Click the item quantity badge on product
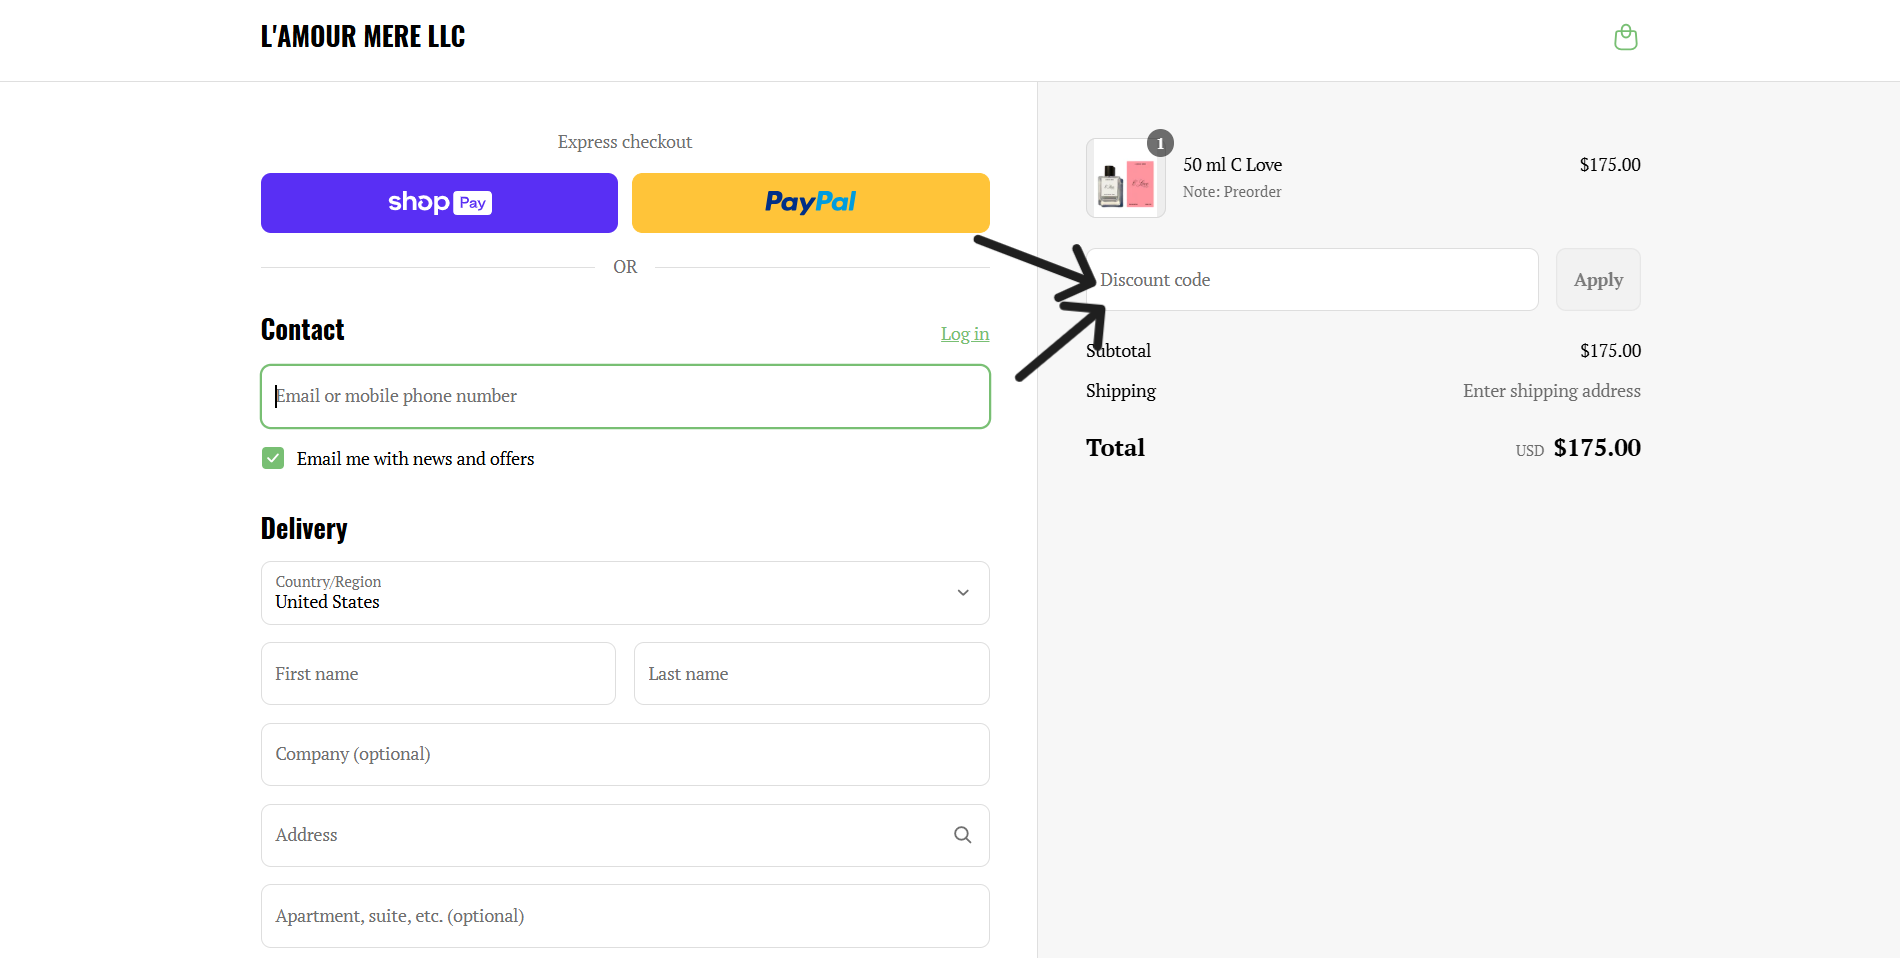 [x=1160, y=143]
